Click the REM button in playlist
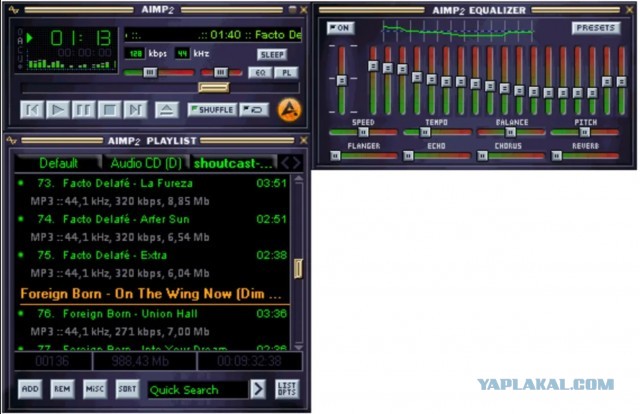Image resolution: width=640 pixels, height=414 pixels. click(62, 389)
